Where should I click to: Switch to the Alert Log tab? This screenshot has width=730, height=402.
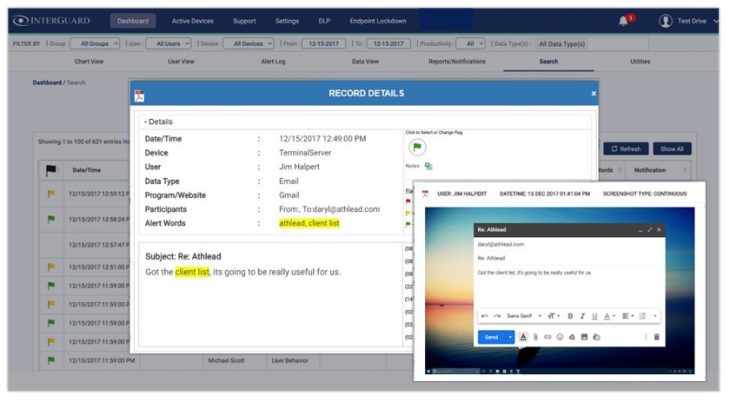click(274, 61)
